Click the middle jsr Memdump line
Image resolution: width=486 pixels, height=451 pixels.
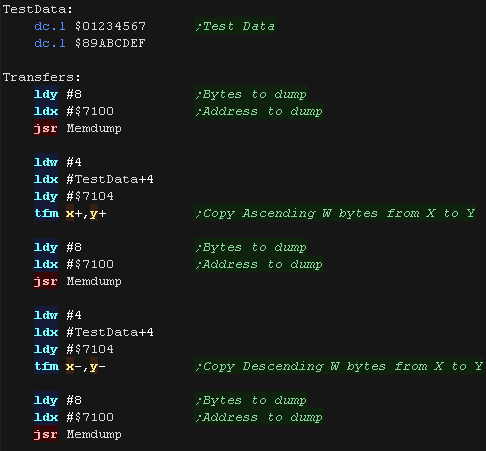click(x=78, y=281)
